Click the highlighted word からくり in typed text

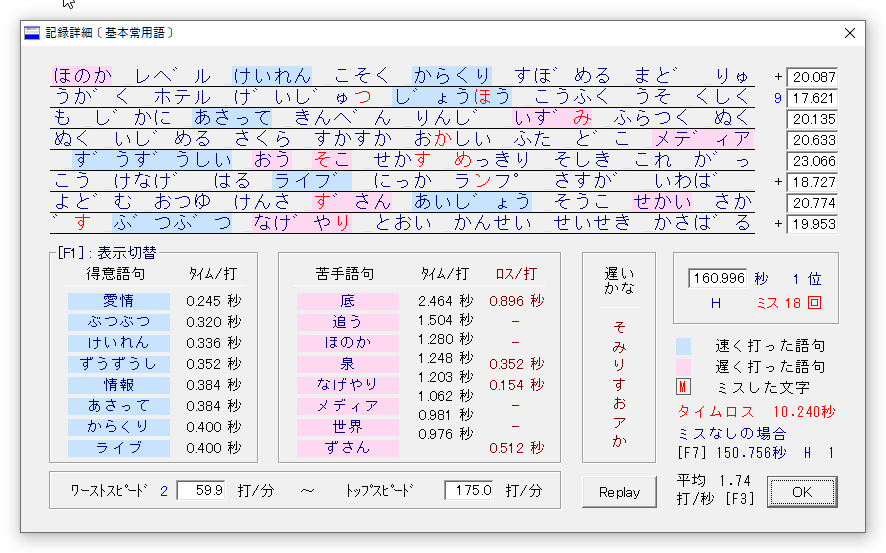(452, 76)
